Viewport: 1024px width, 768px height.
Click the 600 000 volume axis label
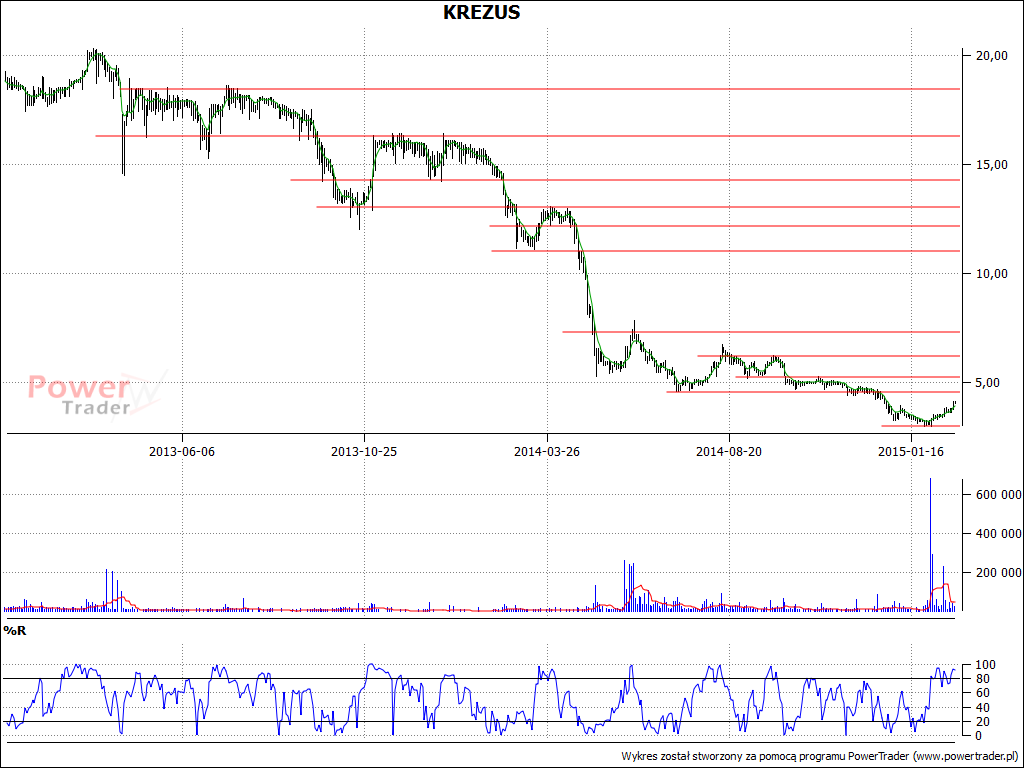999,495
